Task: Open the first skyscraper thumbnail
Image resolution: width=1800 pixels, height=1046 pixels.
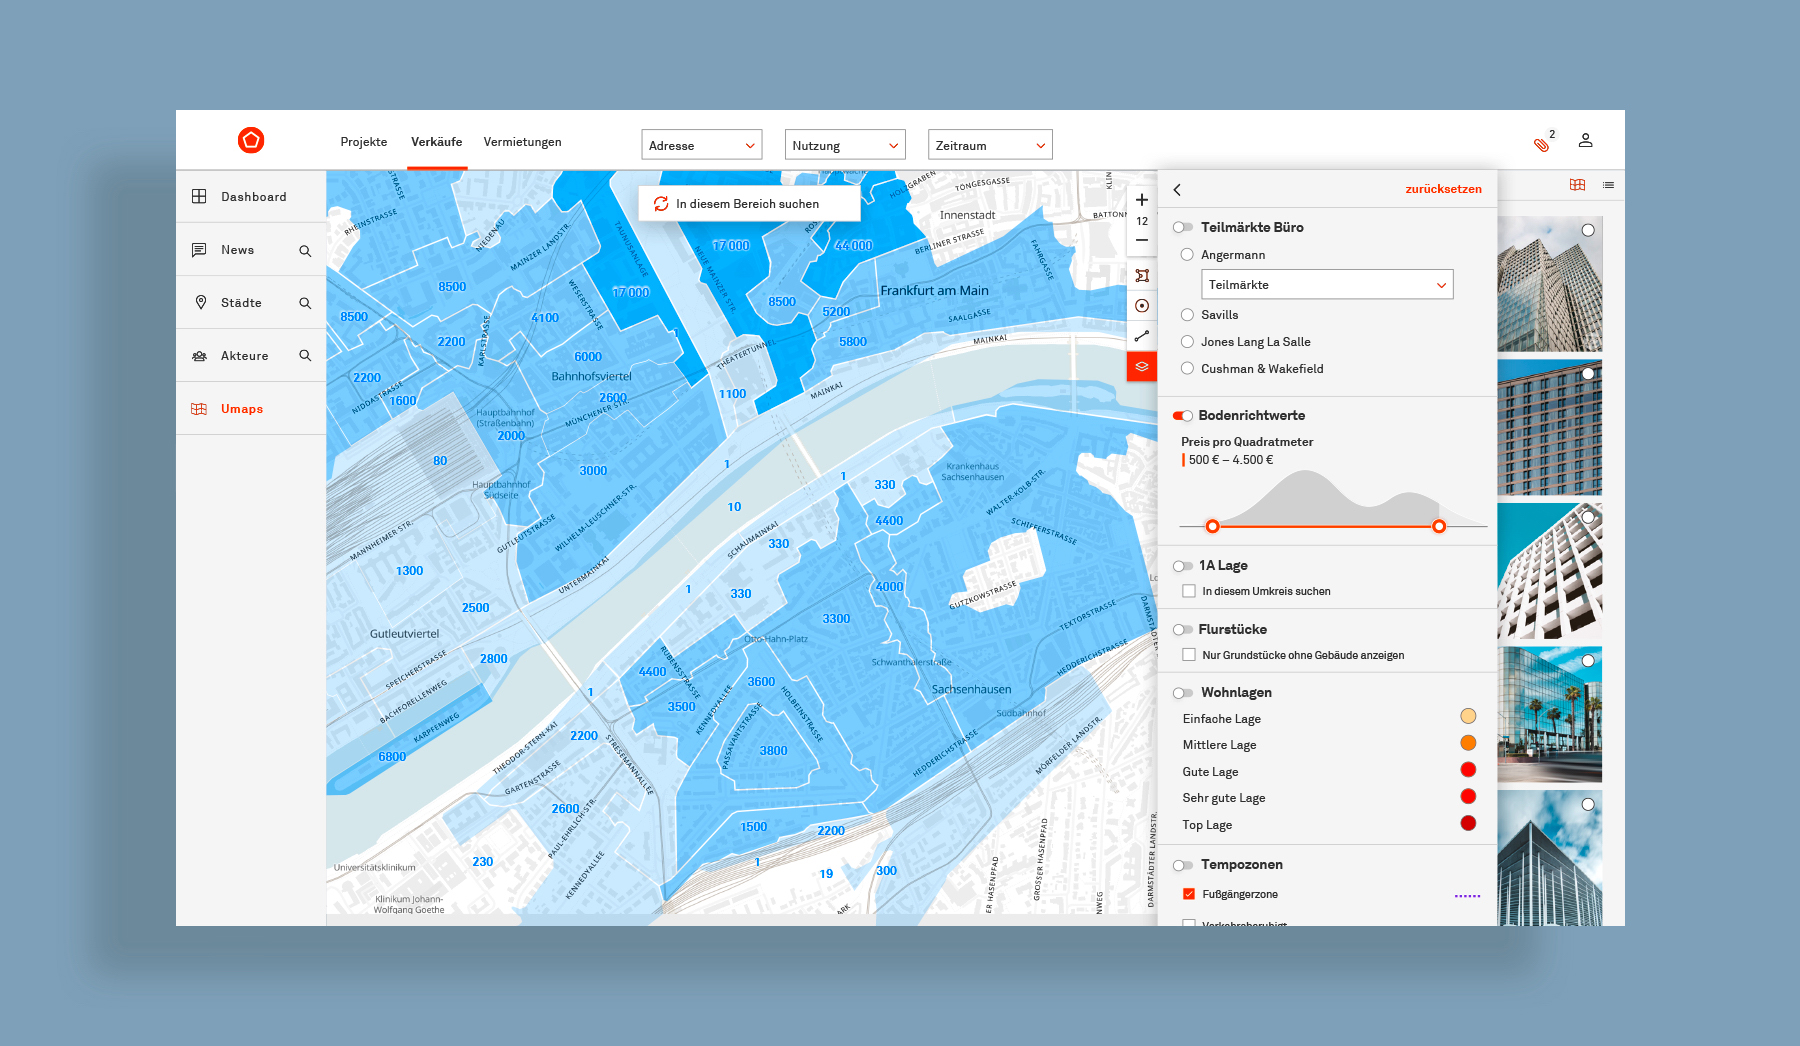Action: (x=1549, y=284)
